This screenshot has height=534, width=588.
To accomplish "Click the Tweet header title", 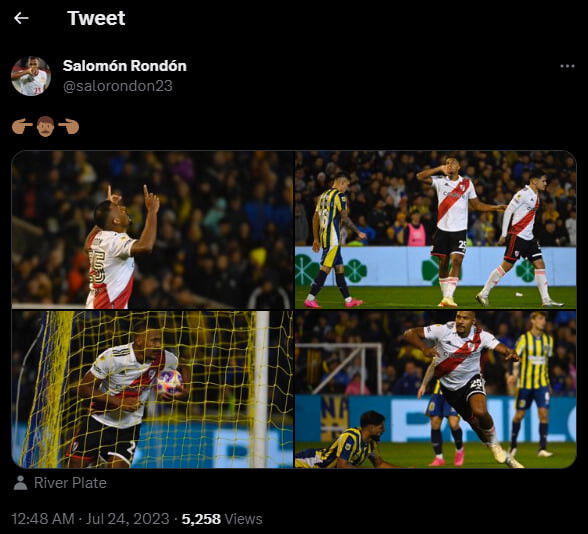I will tap(96, 18).
